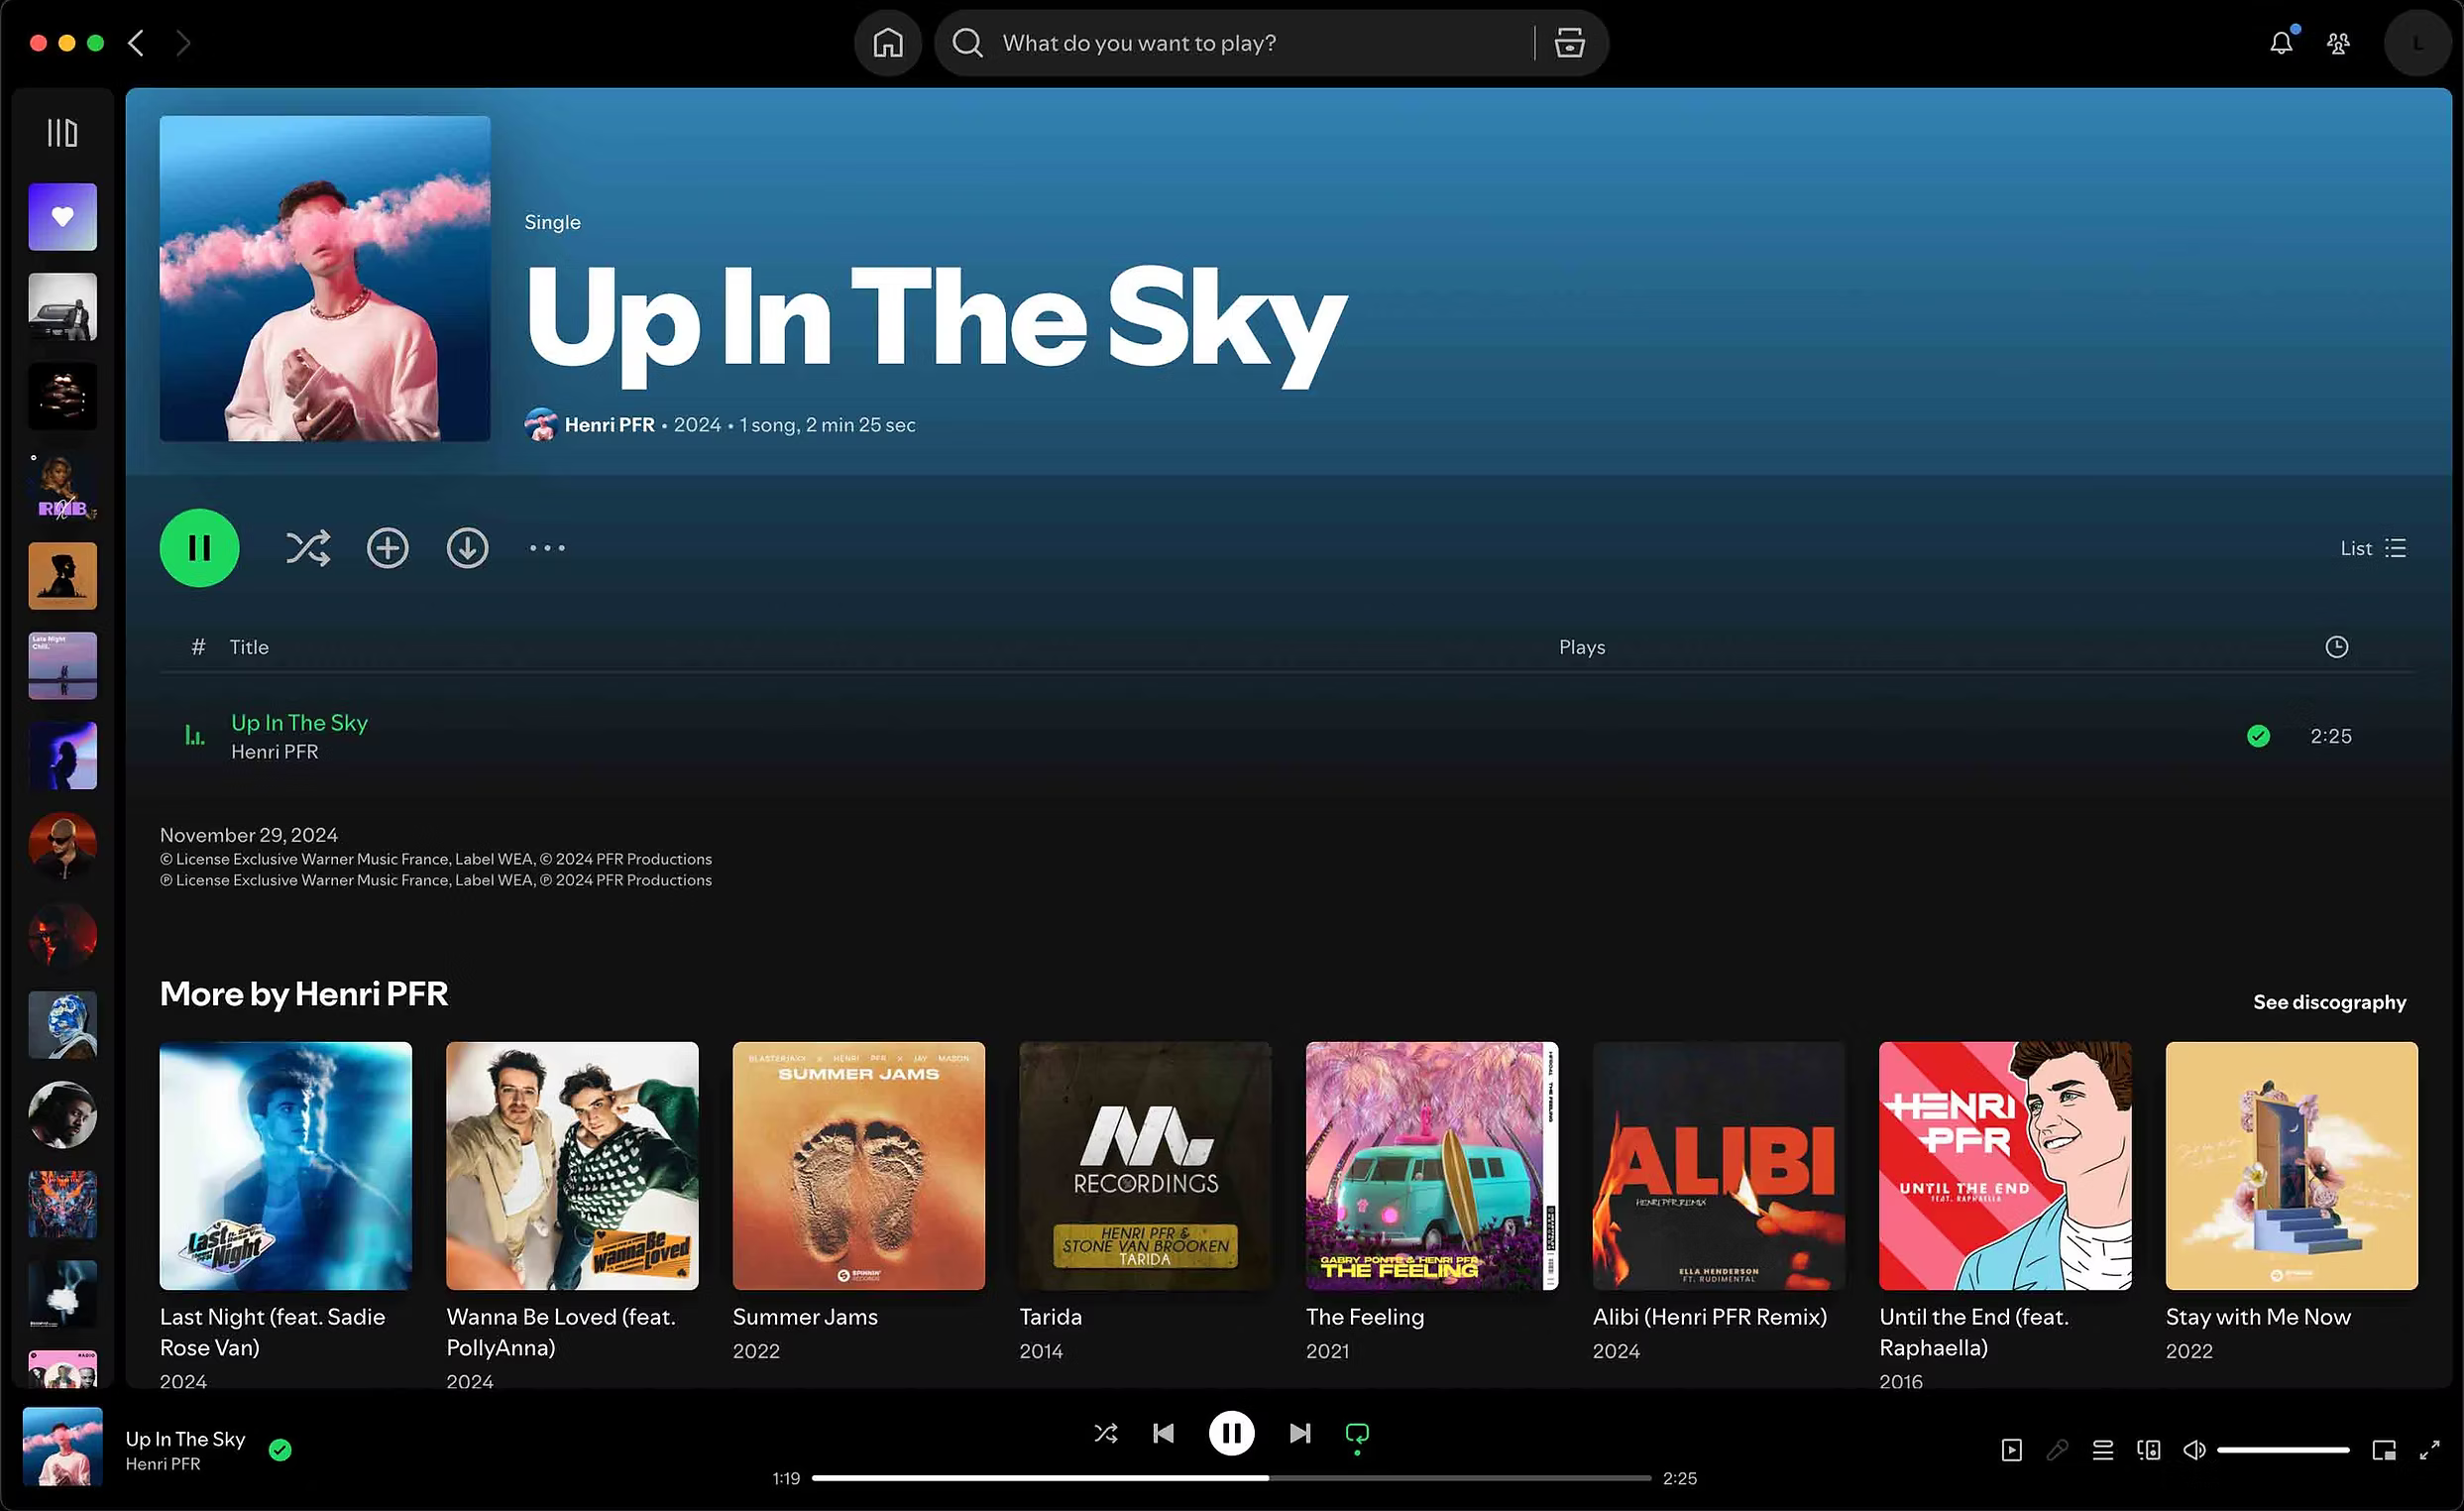Open the notifications bell
Screen dimensions: 2464x1511
pos(2281,43)
